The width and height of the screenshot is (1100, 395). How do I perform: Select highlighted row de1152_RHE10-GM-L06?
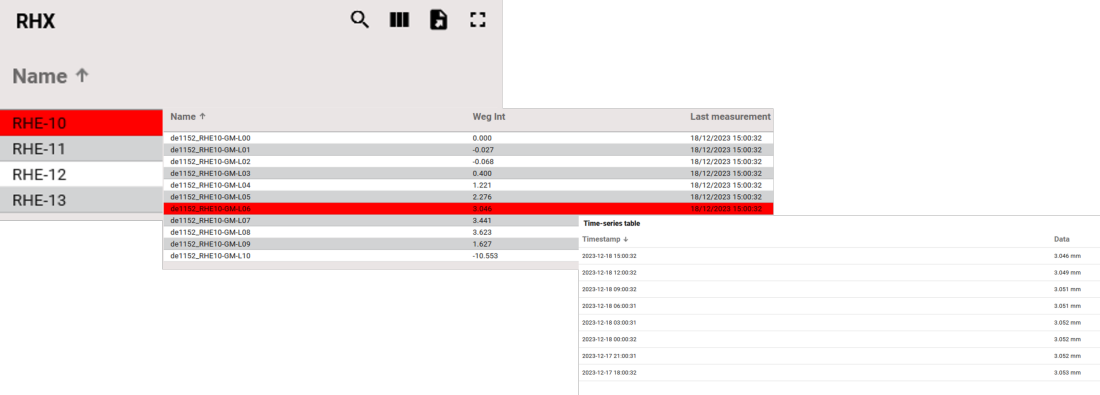pos(468,209)
